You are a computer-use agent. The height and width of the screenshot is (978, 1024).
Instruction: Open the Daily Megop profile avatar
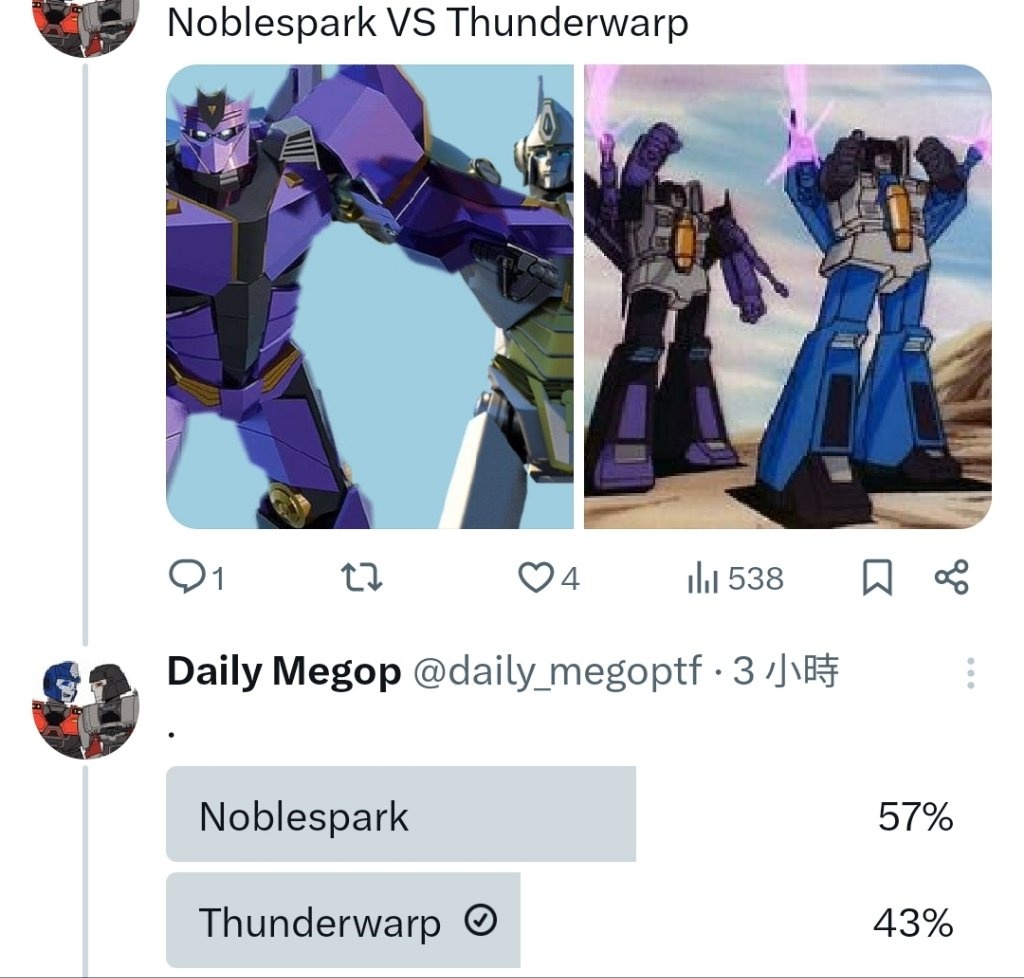86,708
